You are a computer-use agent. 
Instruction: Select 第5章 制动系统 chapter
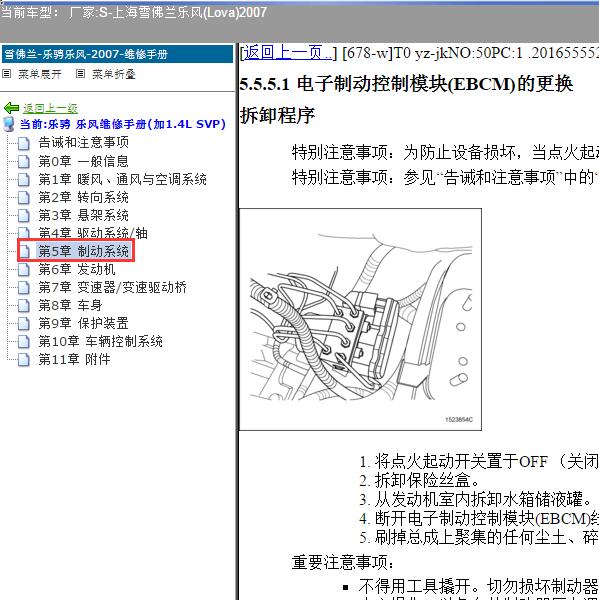click(83, 251)
